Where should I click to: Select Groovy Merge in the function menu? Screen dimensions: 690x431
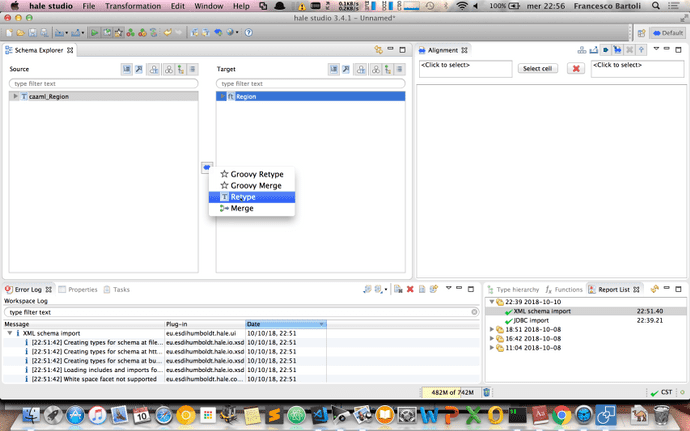pyautogui.click(x=256, y=185)
